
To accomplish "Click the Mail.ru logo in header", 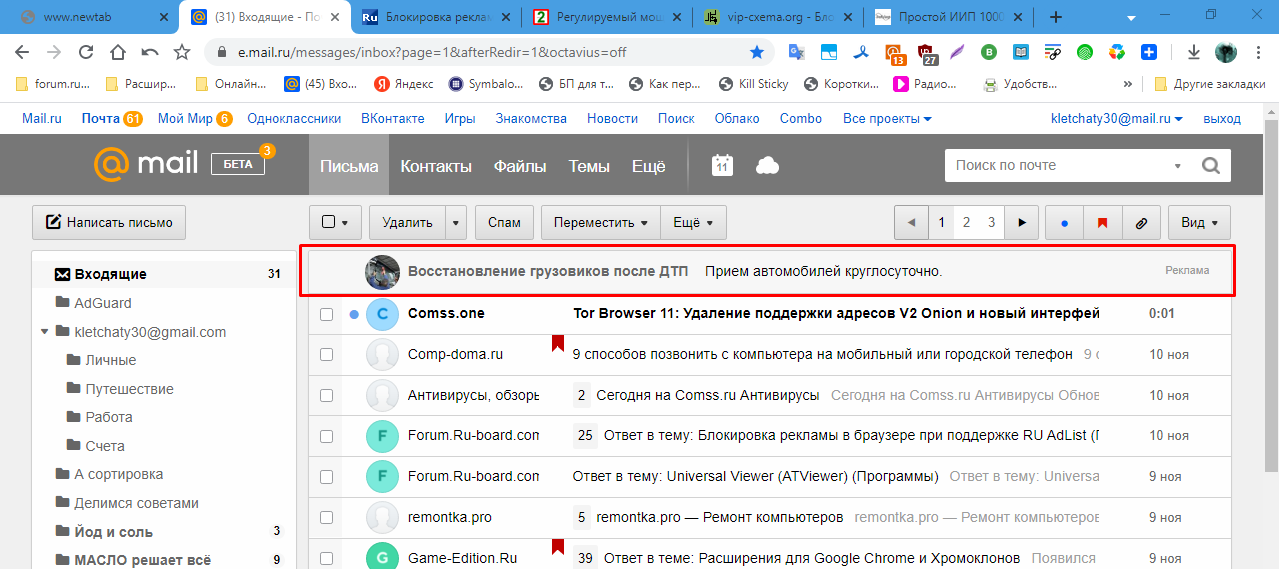I will coord(146,164).
